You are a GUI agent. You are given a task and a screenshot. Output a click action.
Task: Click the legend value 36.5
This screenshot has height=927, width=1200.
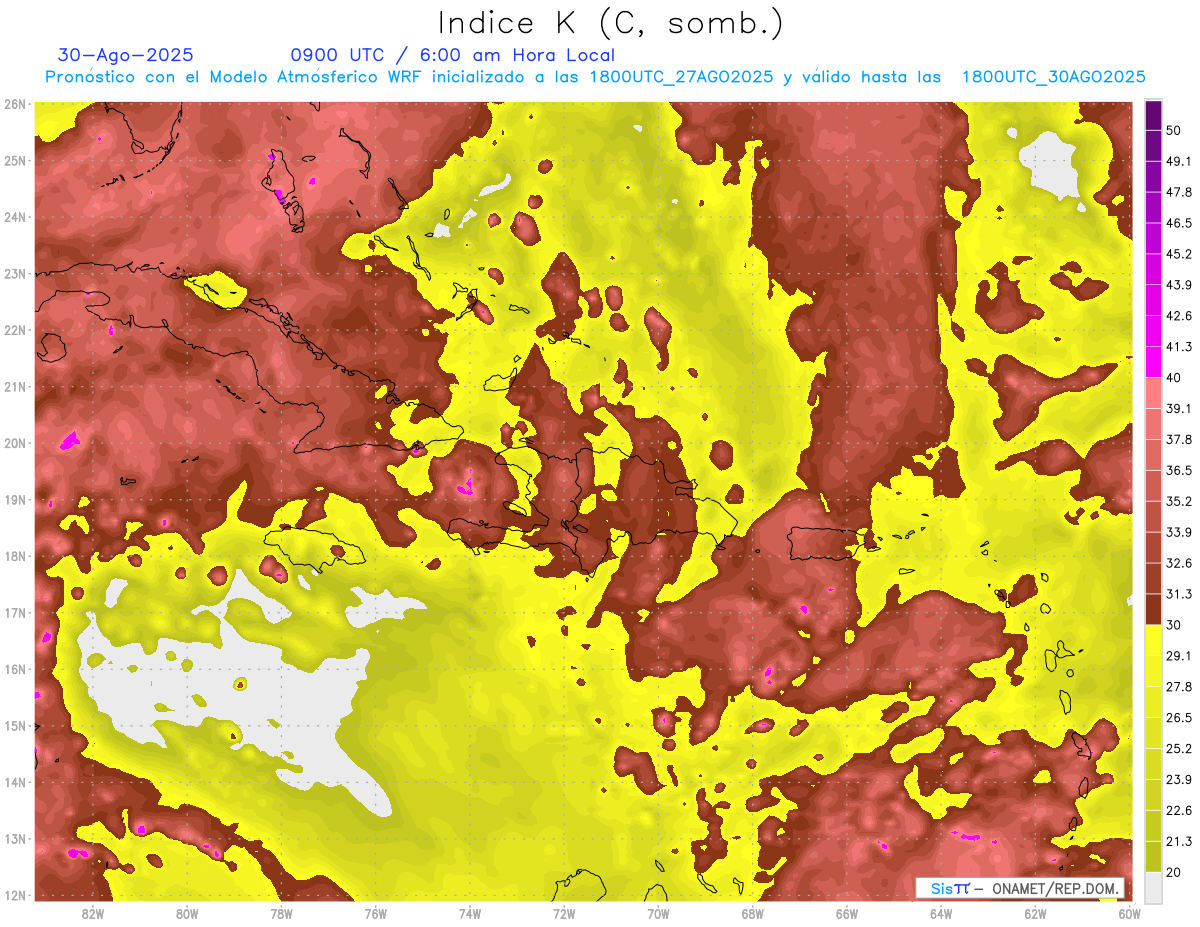click(x=1178, y=470)
